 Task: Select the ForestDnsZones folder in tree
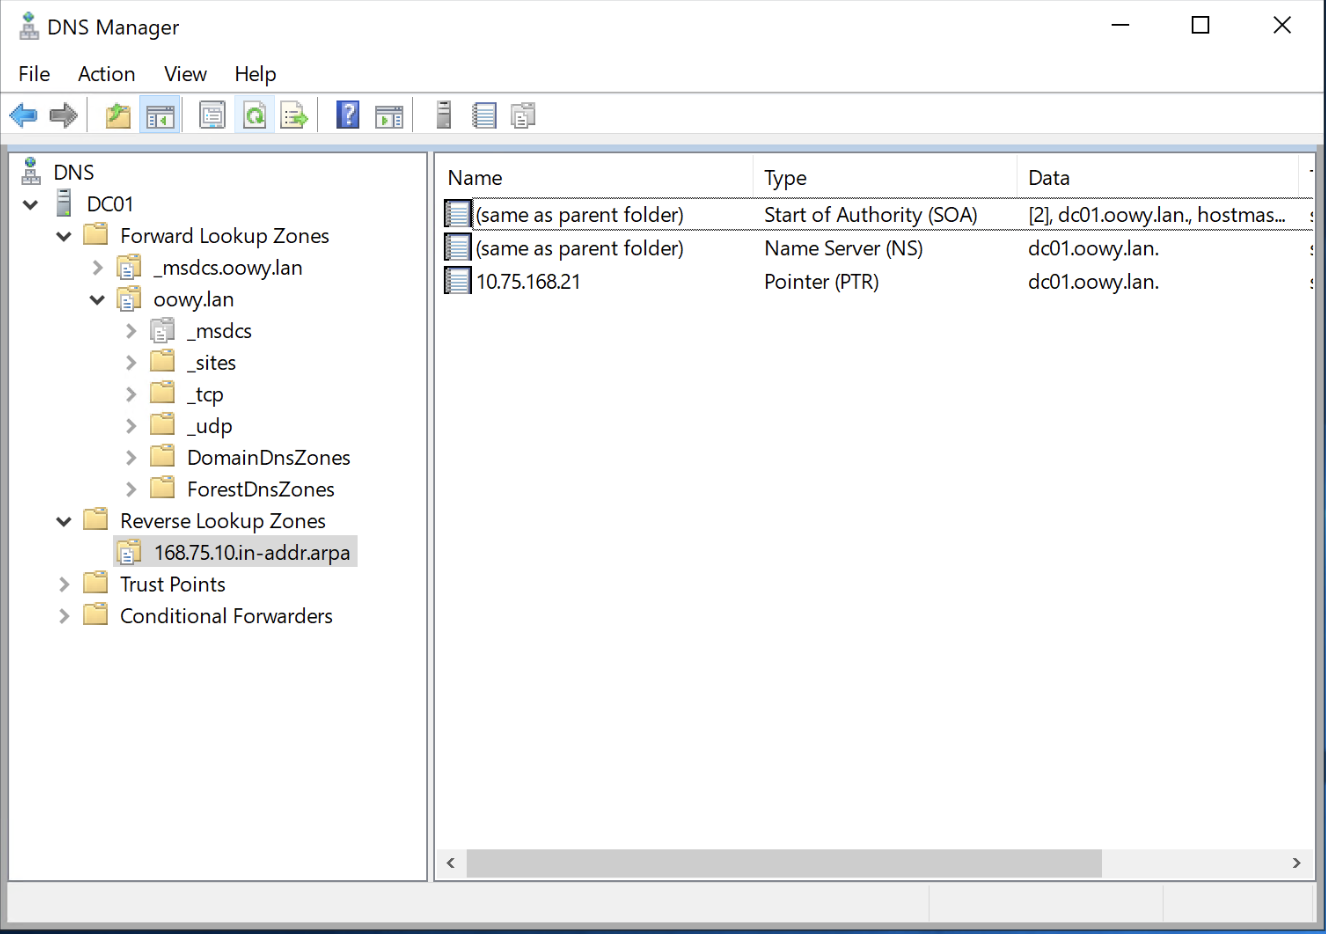click(260, 489)
